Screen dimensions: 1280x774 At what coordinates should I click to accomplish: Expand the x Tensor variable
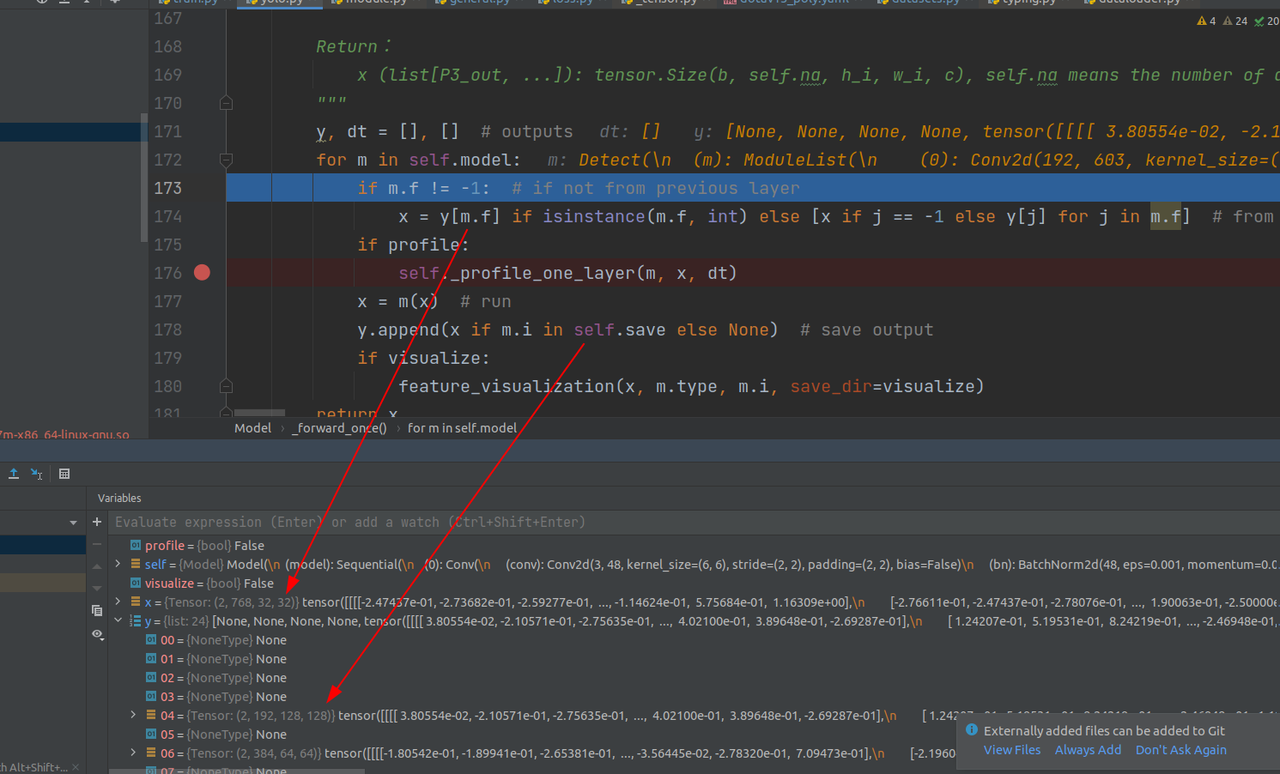point(118,602)
